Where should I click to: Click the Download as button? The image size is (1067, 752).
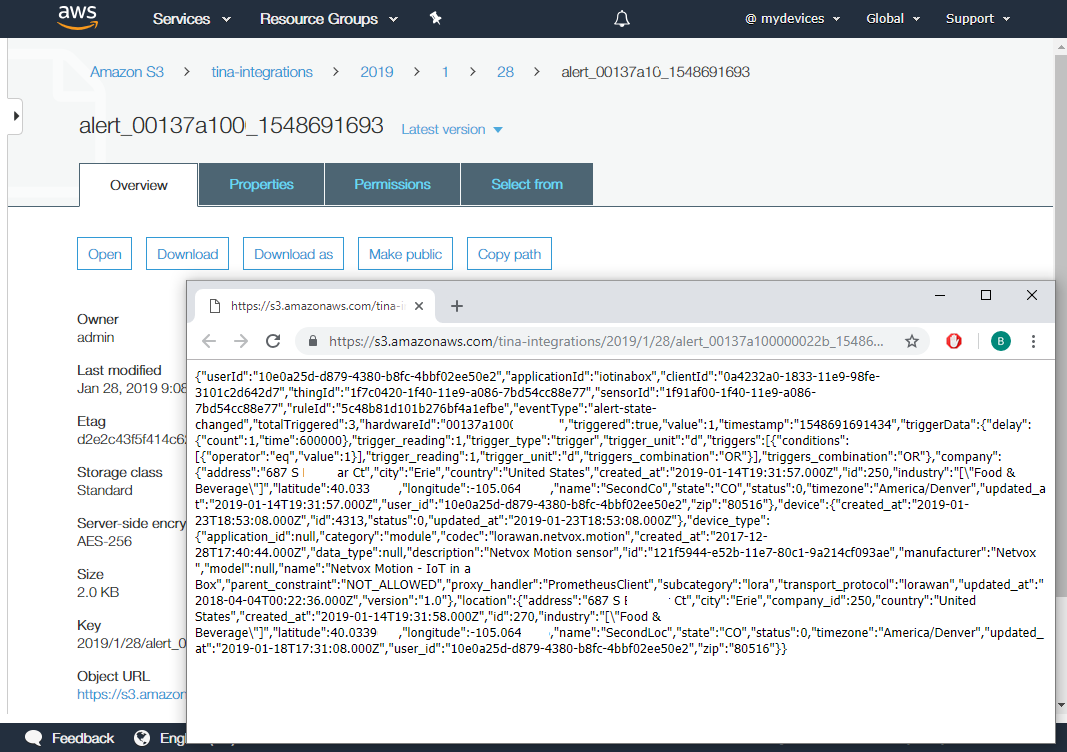click(x=293, y=254)
